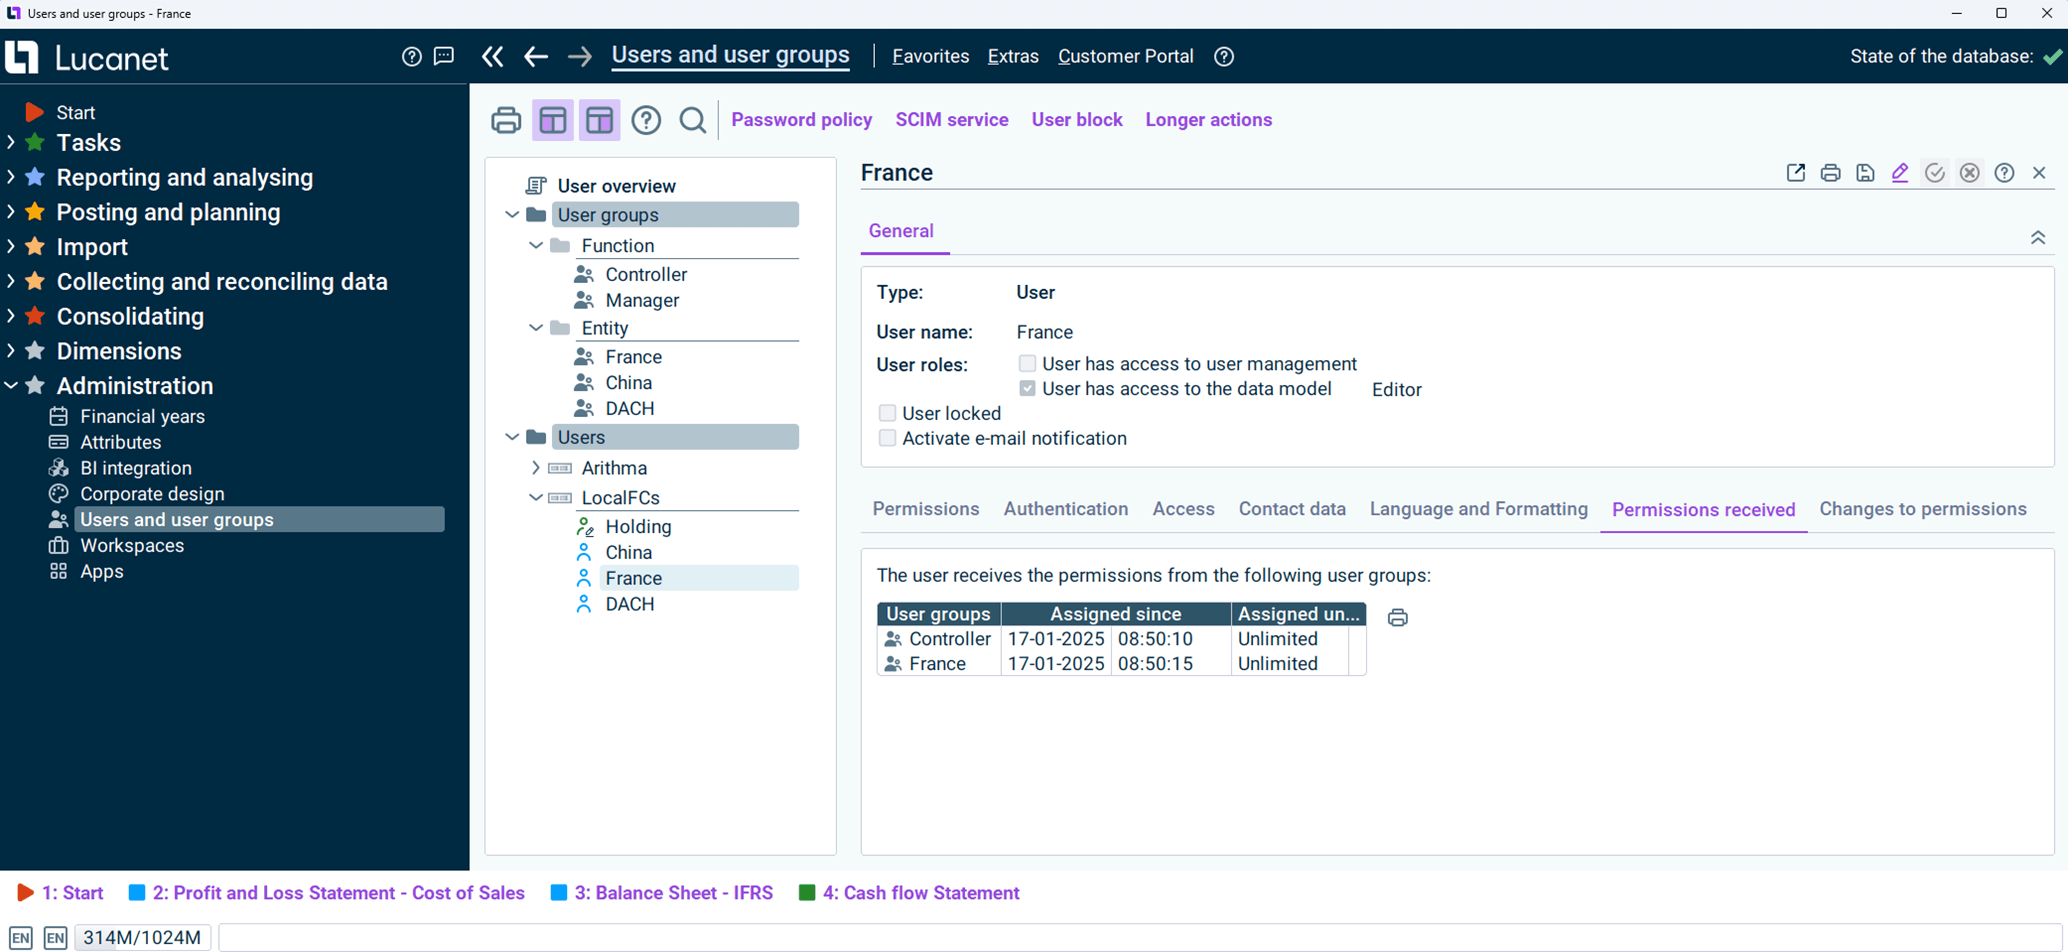Click the Longer actions link
The image size is (2068, 952).
[1209, 120]
